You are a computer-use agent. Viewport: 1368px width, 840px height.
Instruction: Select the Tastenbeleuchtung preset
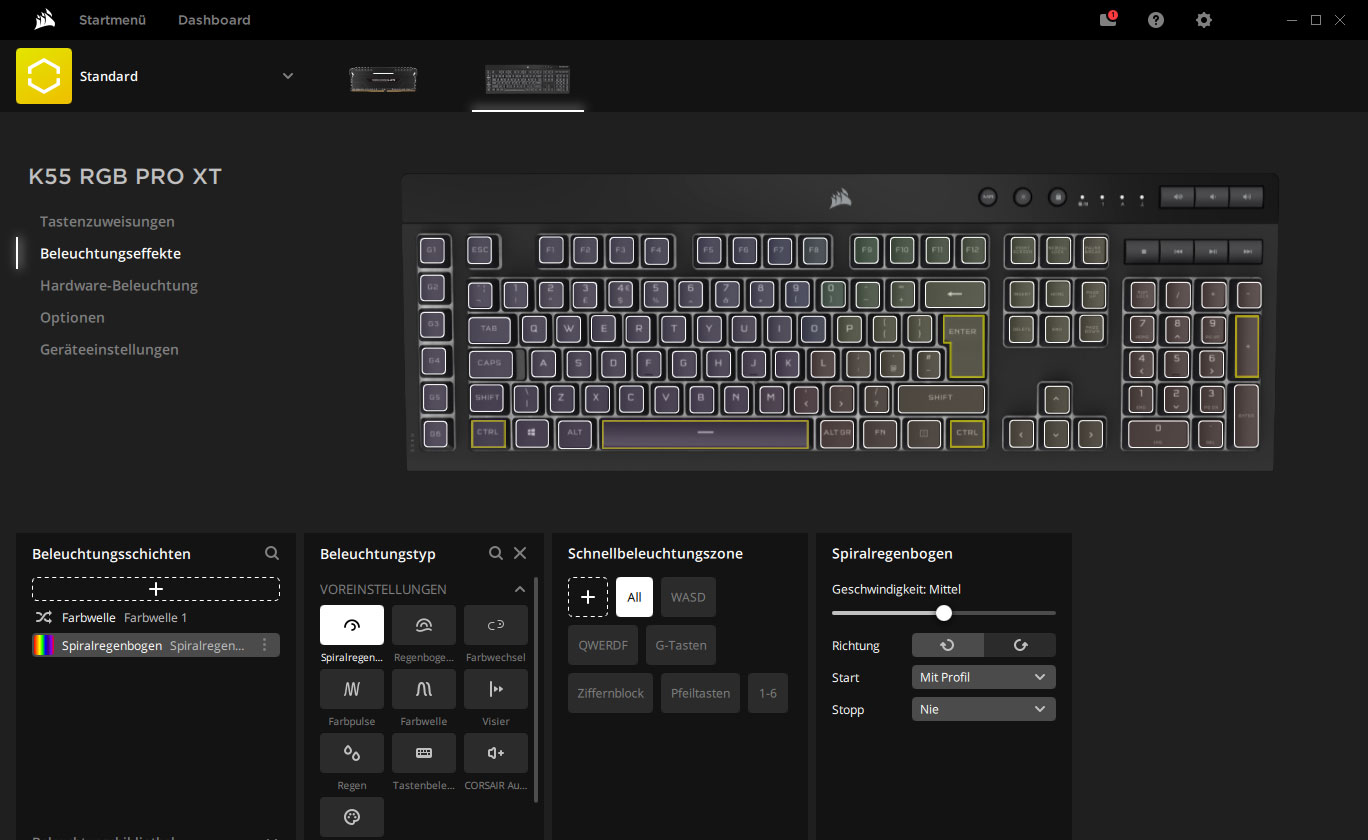[424, 753]
